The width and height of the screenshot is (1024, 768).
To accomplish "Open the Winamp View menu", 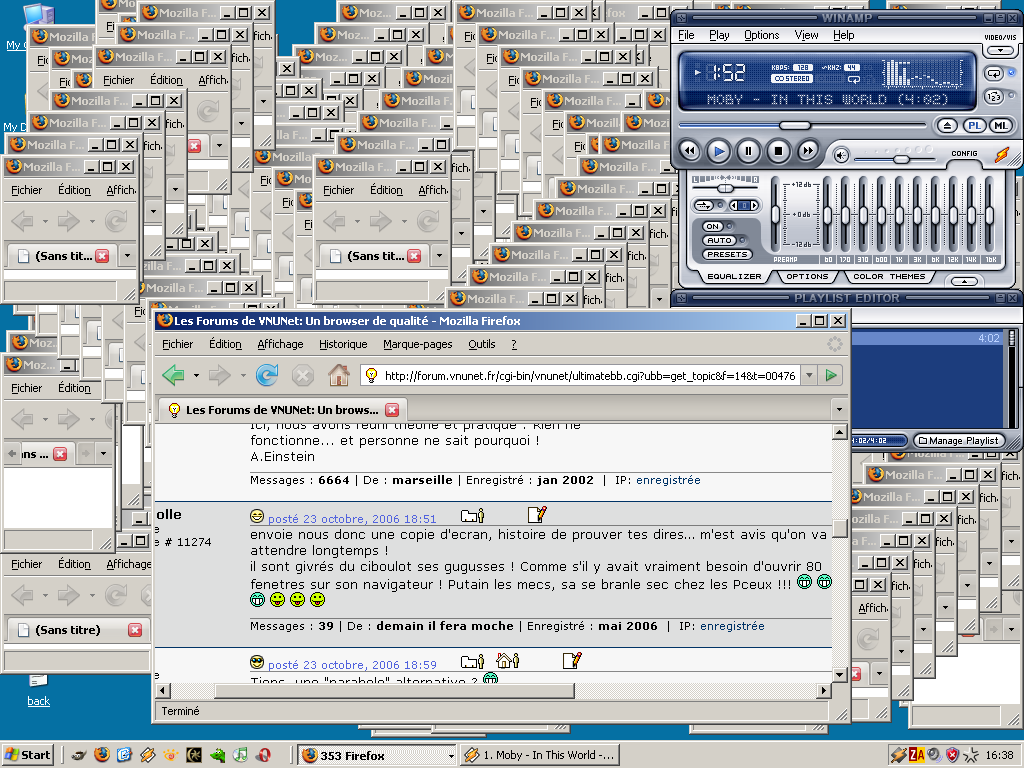I will 806,35.
